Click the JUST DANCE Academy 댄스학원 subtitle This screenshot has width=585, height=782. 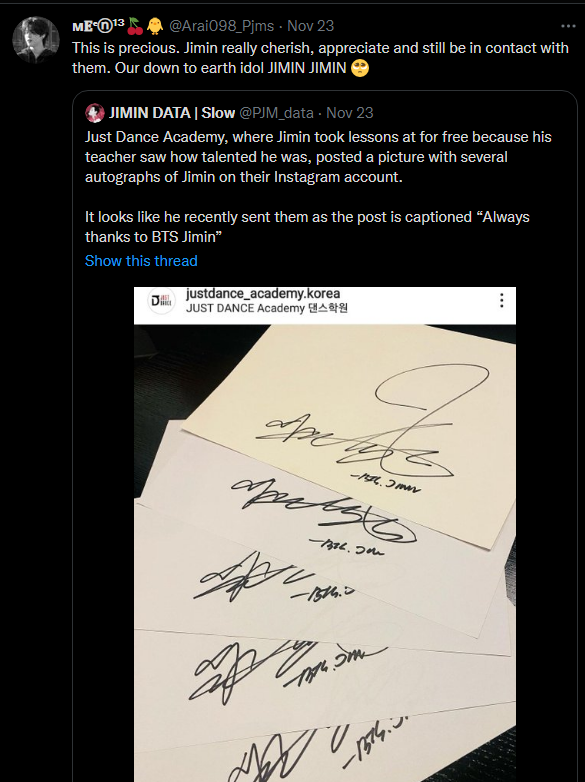point(267,308)
